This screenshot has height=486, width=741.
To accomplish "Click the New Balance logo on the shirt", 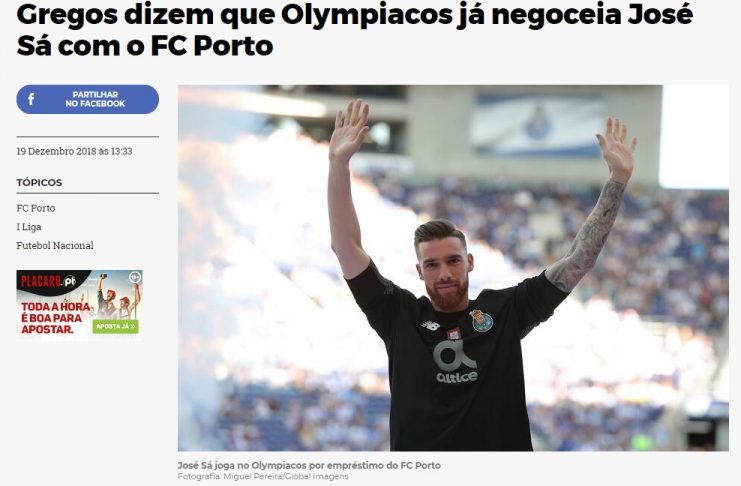I will tap(431, 325).
